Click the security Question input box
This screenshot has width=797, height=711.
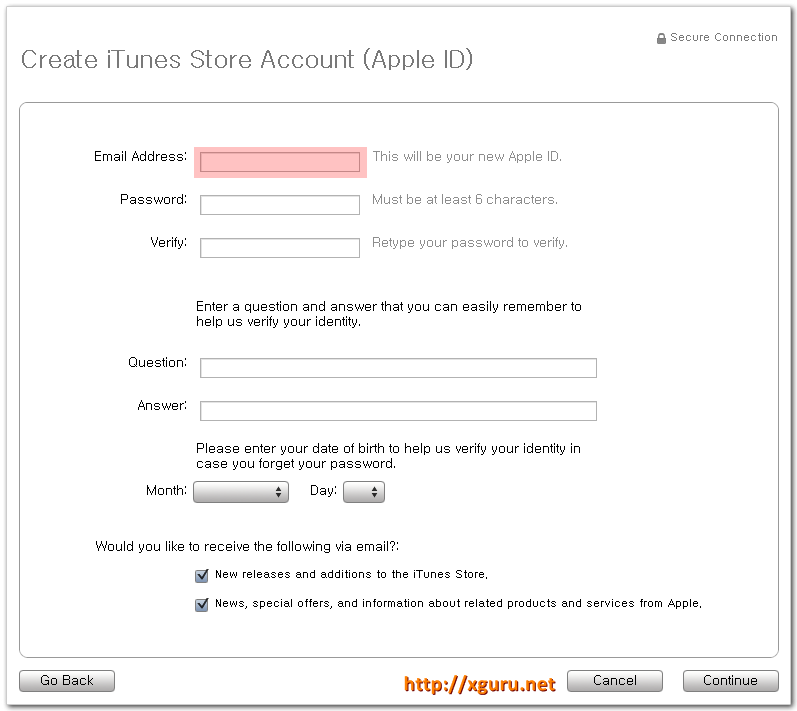click(x=398, y=368)
